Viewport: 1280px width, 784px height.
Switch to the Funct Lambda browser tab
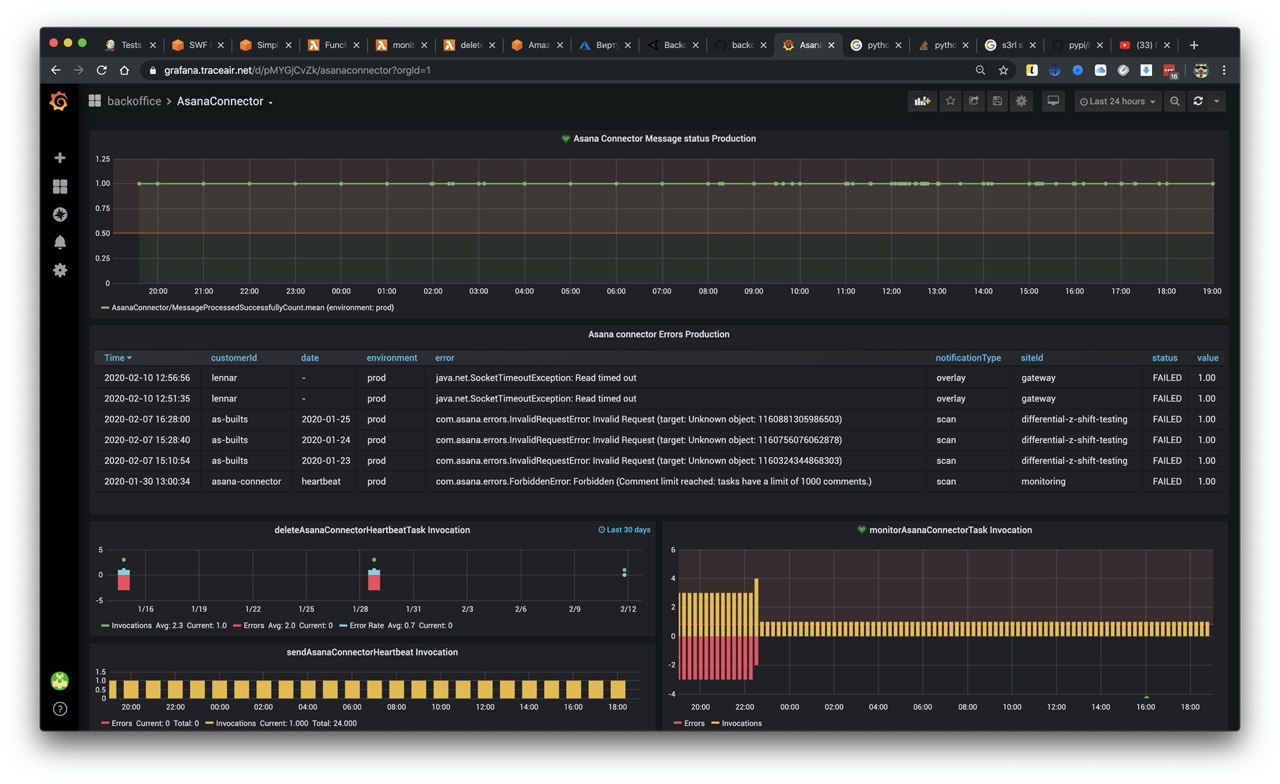pos(334,45)
